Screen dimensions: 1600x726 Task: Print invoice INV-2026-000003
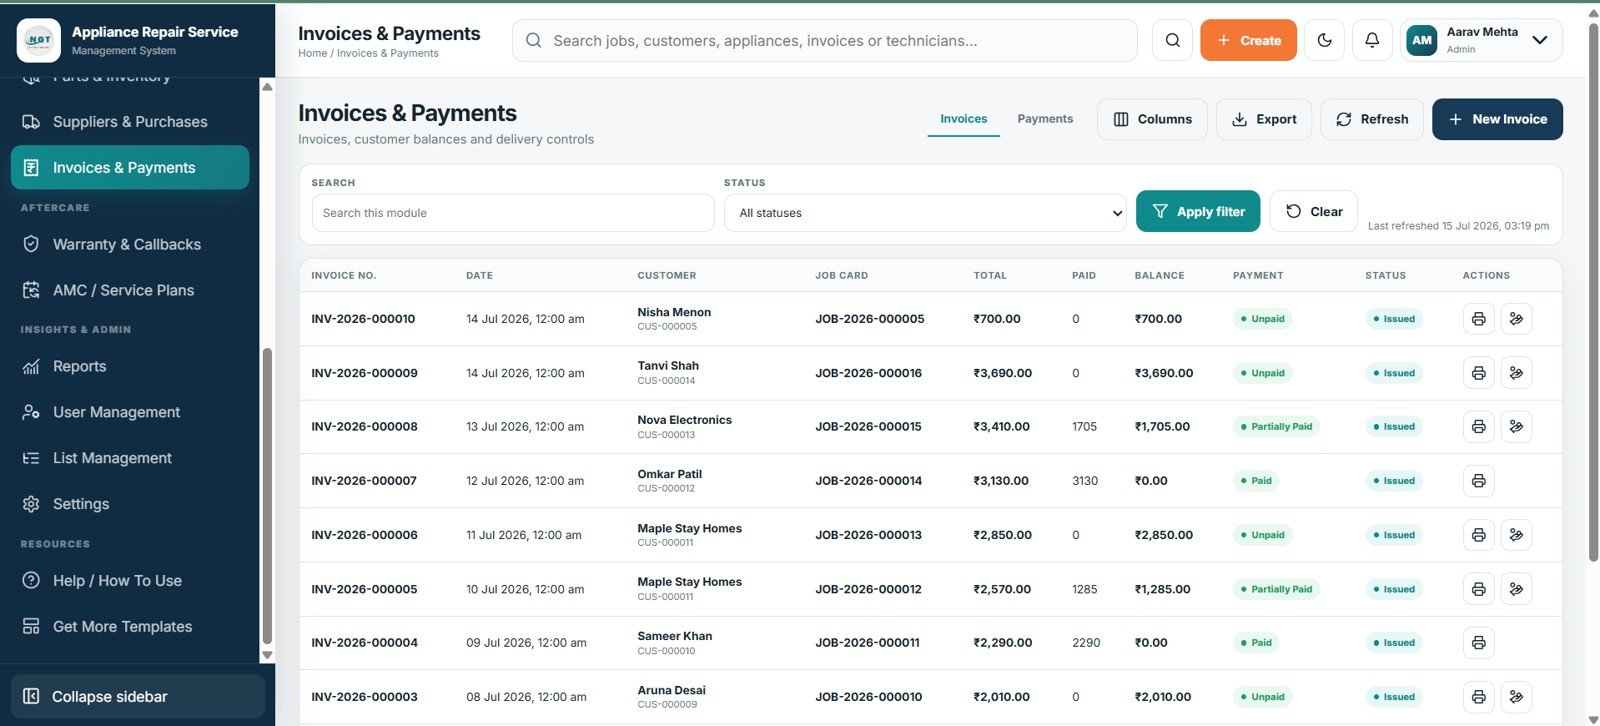pos(1478,697)
